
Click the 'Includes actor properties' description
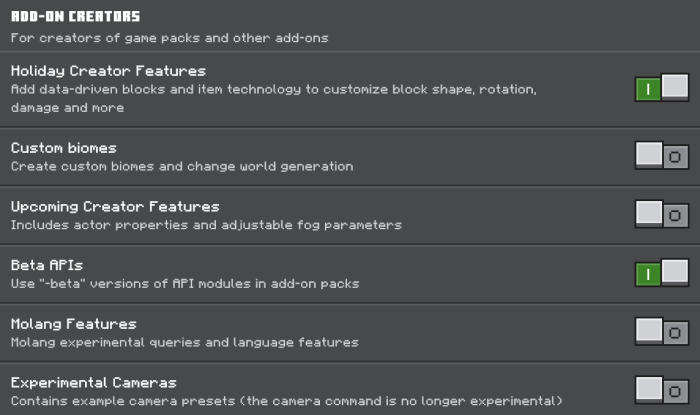click(x=206, y=225)
